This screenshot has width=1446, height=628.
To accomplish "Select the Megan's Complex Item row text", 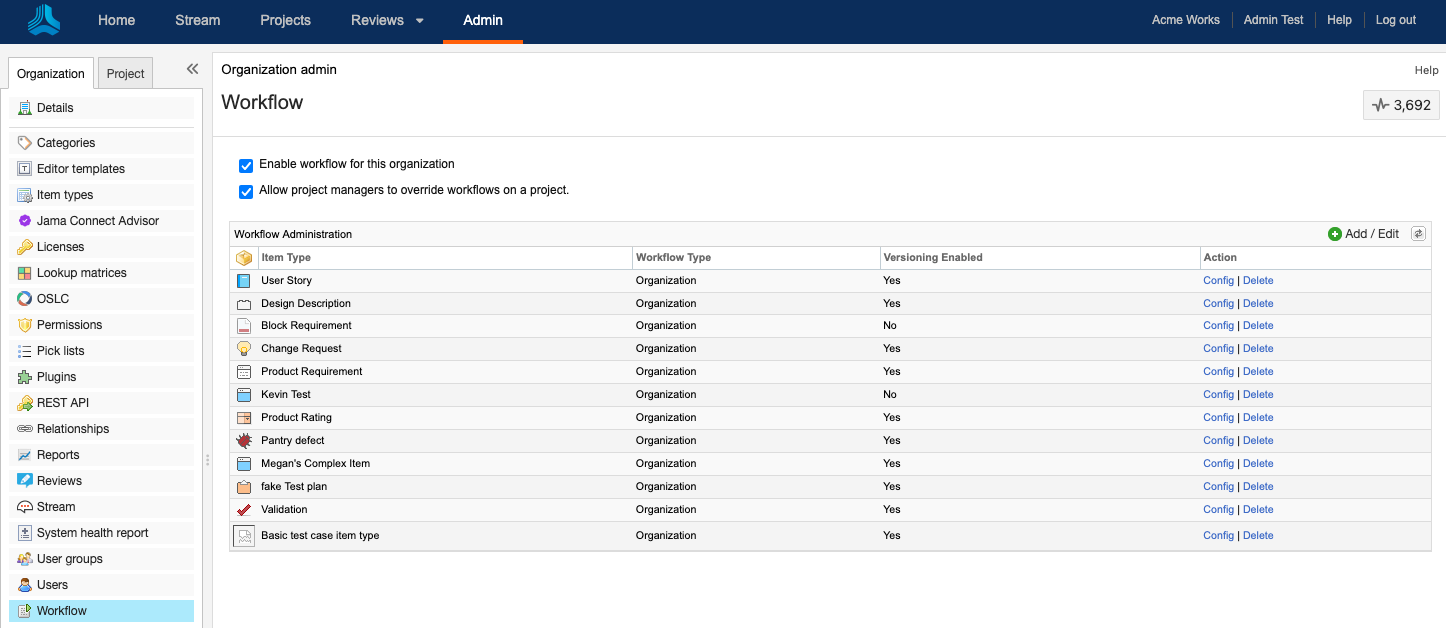I will (316, 463).
